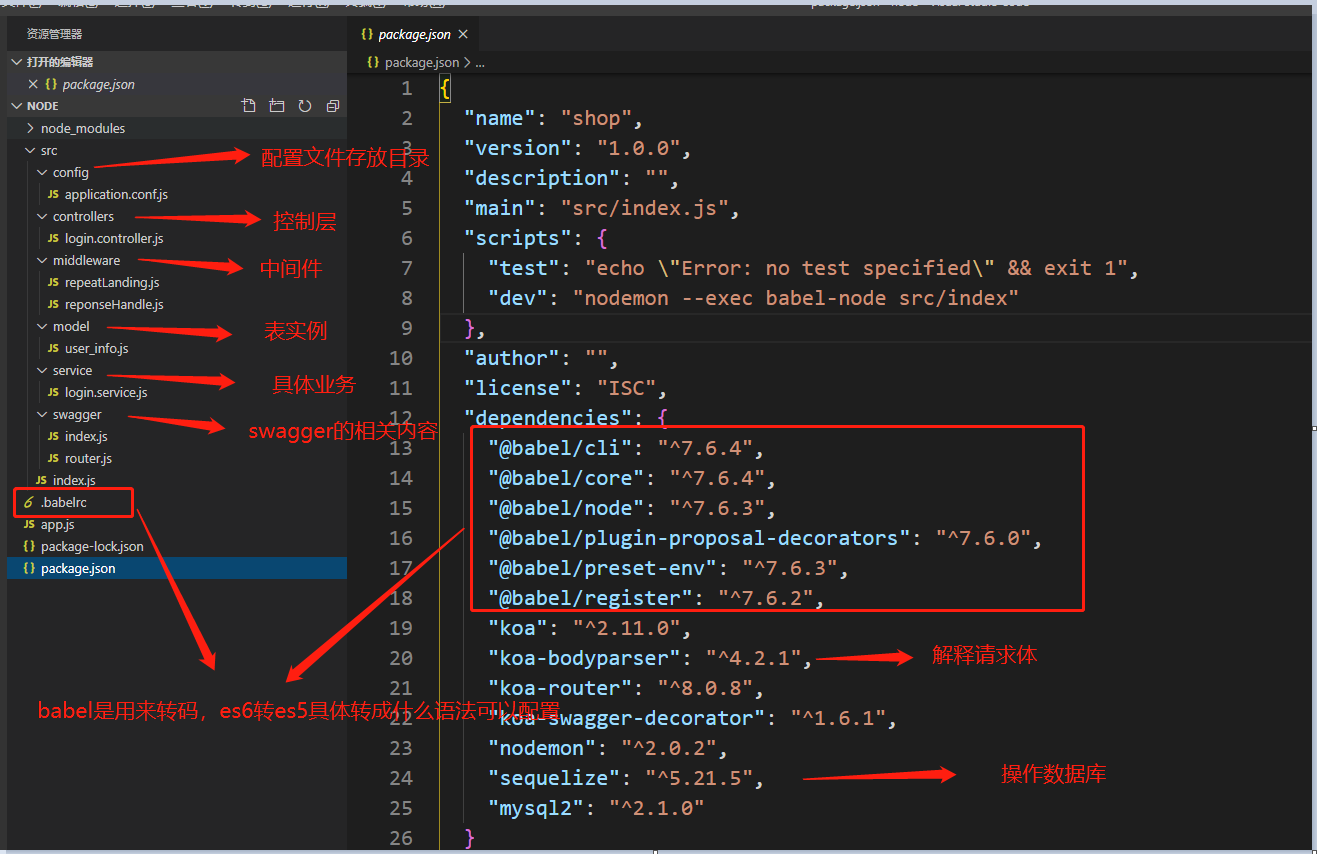Collapse the 打开的编辑器 section
The height and width of the screenshot is (854, 1317).
(17, 62)
